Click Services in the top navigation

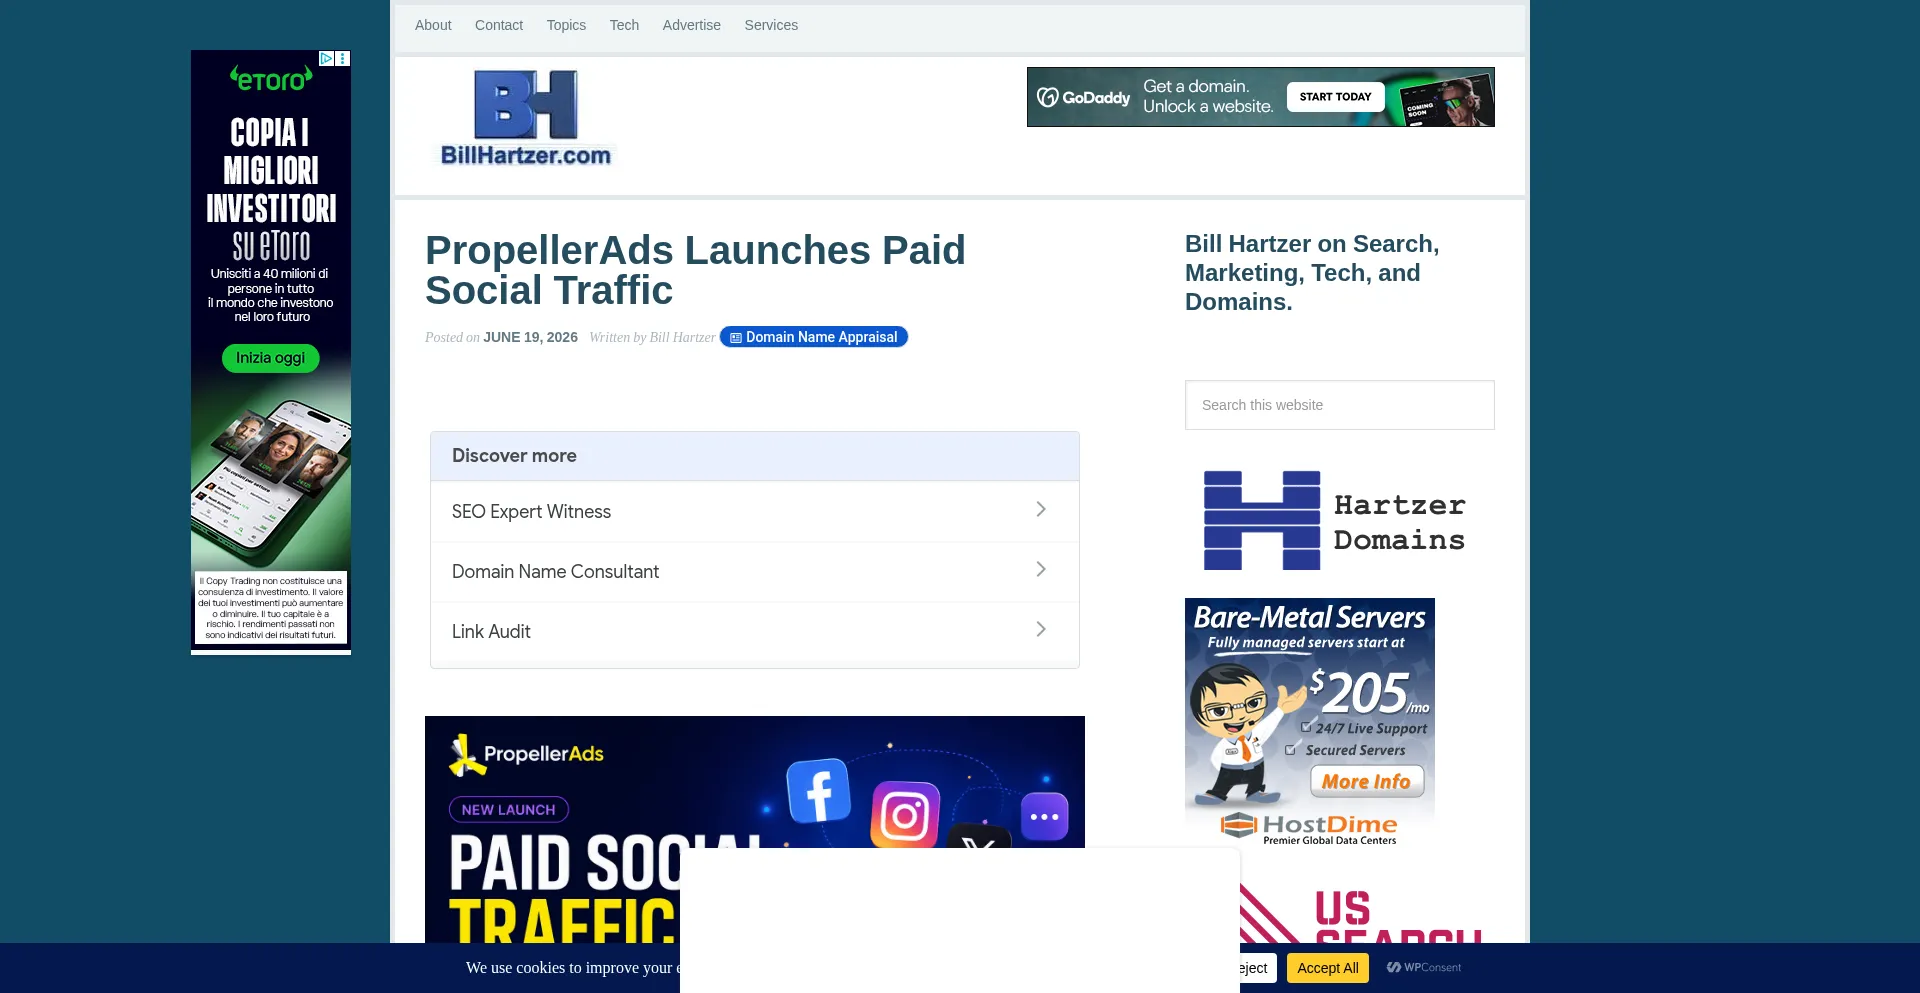click(771, 25)
